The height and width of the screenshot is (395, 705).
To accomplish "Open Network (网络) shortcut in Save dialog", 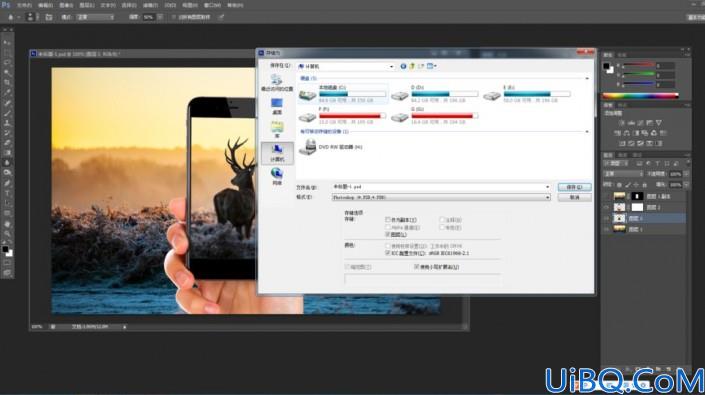I will [x=277, y=177].
